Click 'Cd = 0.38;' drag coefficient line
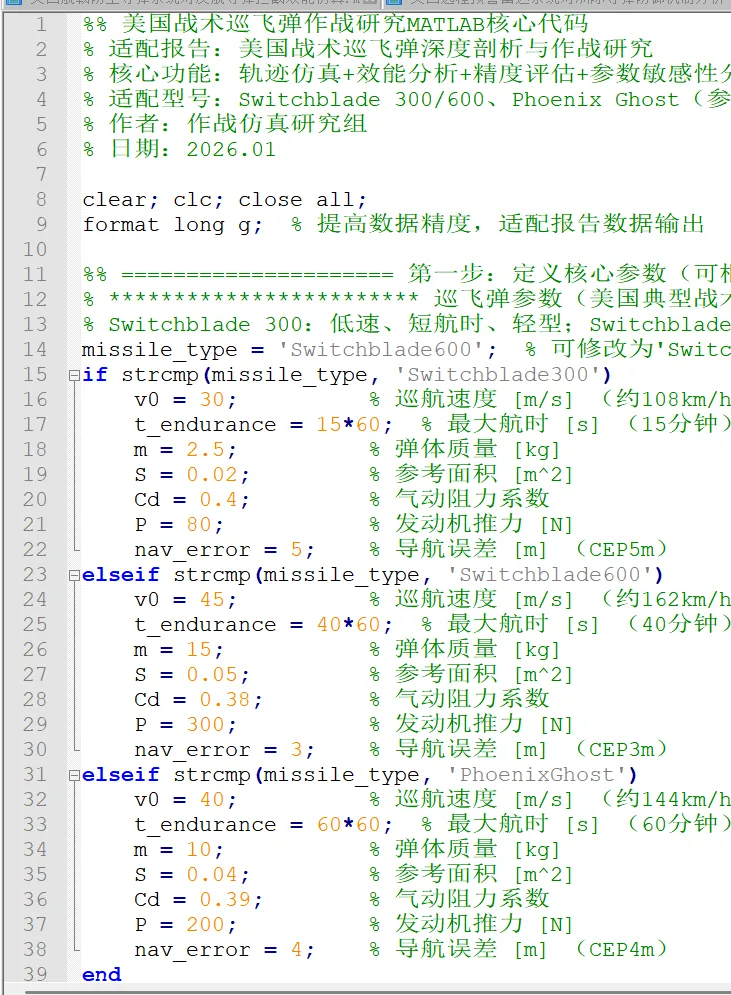 [x=198, y=700]
